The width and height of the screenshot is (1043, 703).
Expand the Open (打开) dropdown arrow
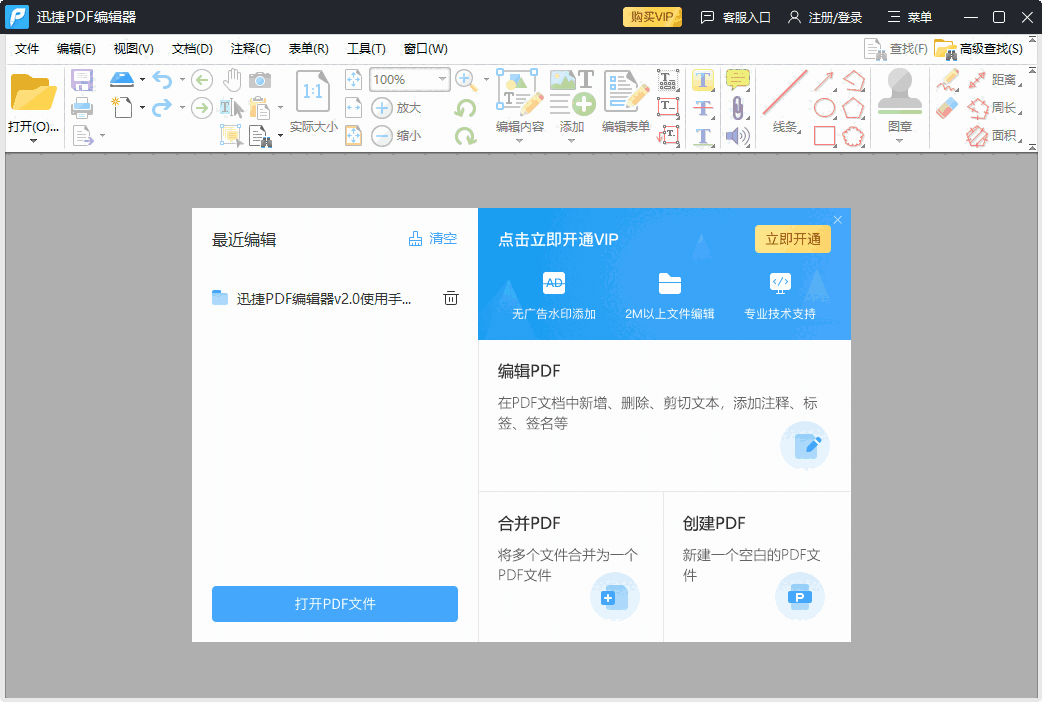(x=33, y=142)
